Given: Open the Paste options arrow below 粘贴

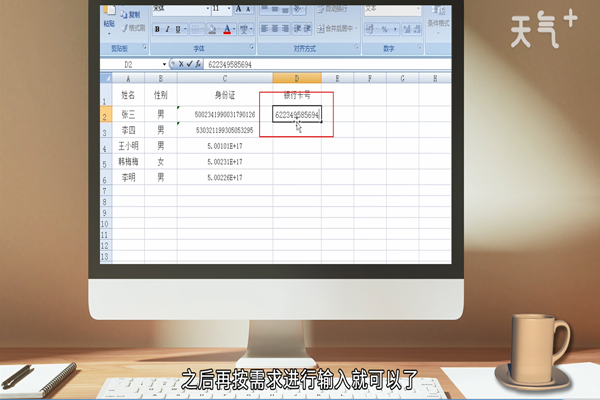Looking at the screenshot, I should coord(109,34).
